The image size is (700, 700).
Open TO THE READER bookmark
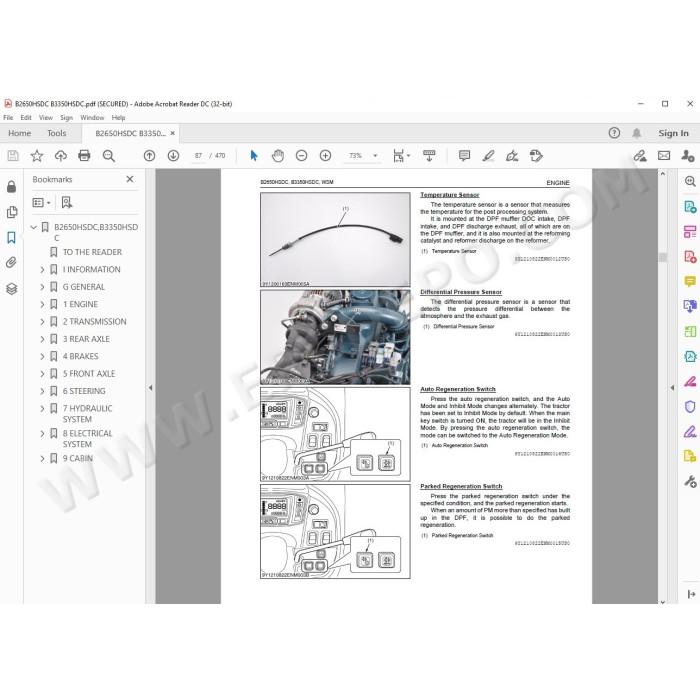[92, 252]
